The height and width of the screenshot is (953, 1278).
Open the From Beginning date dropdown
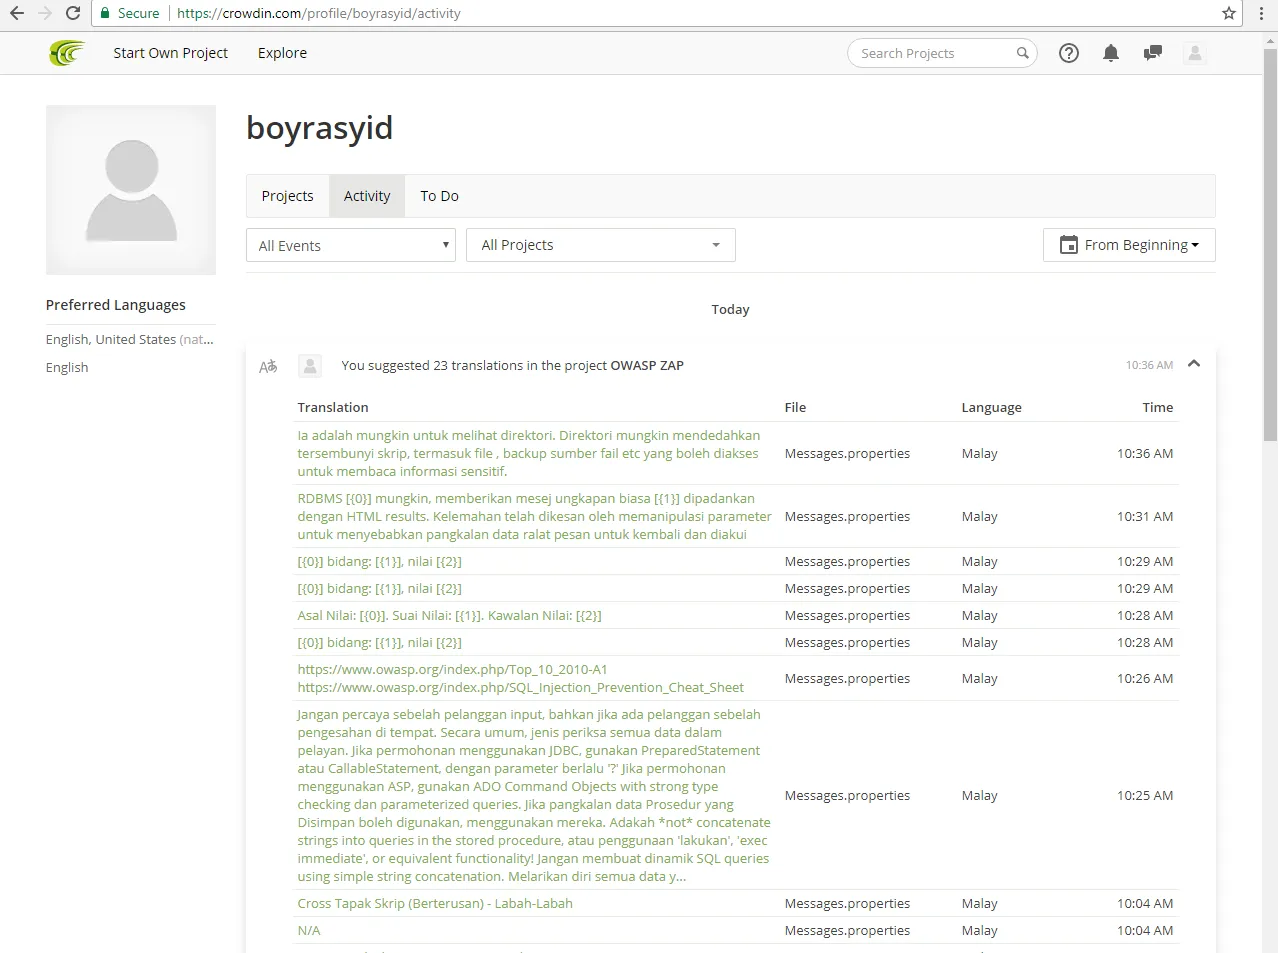coord(1129,245)
